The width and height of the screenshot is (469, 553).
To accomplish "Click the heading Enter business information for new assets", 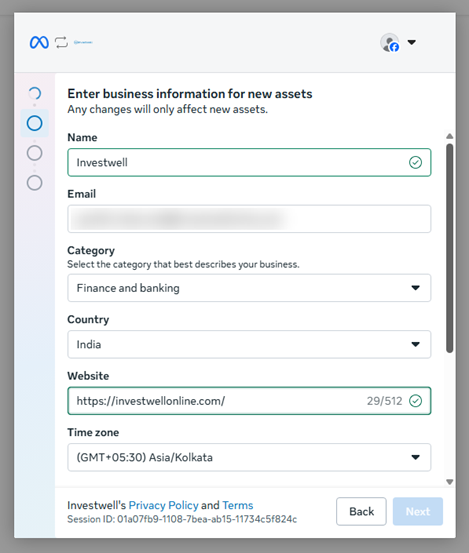I will point(190,94).
